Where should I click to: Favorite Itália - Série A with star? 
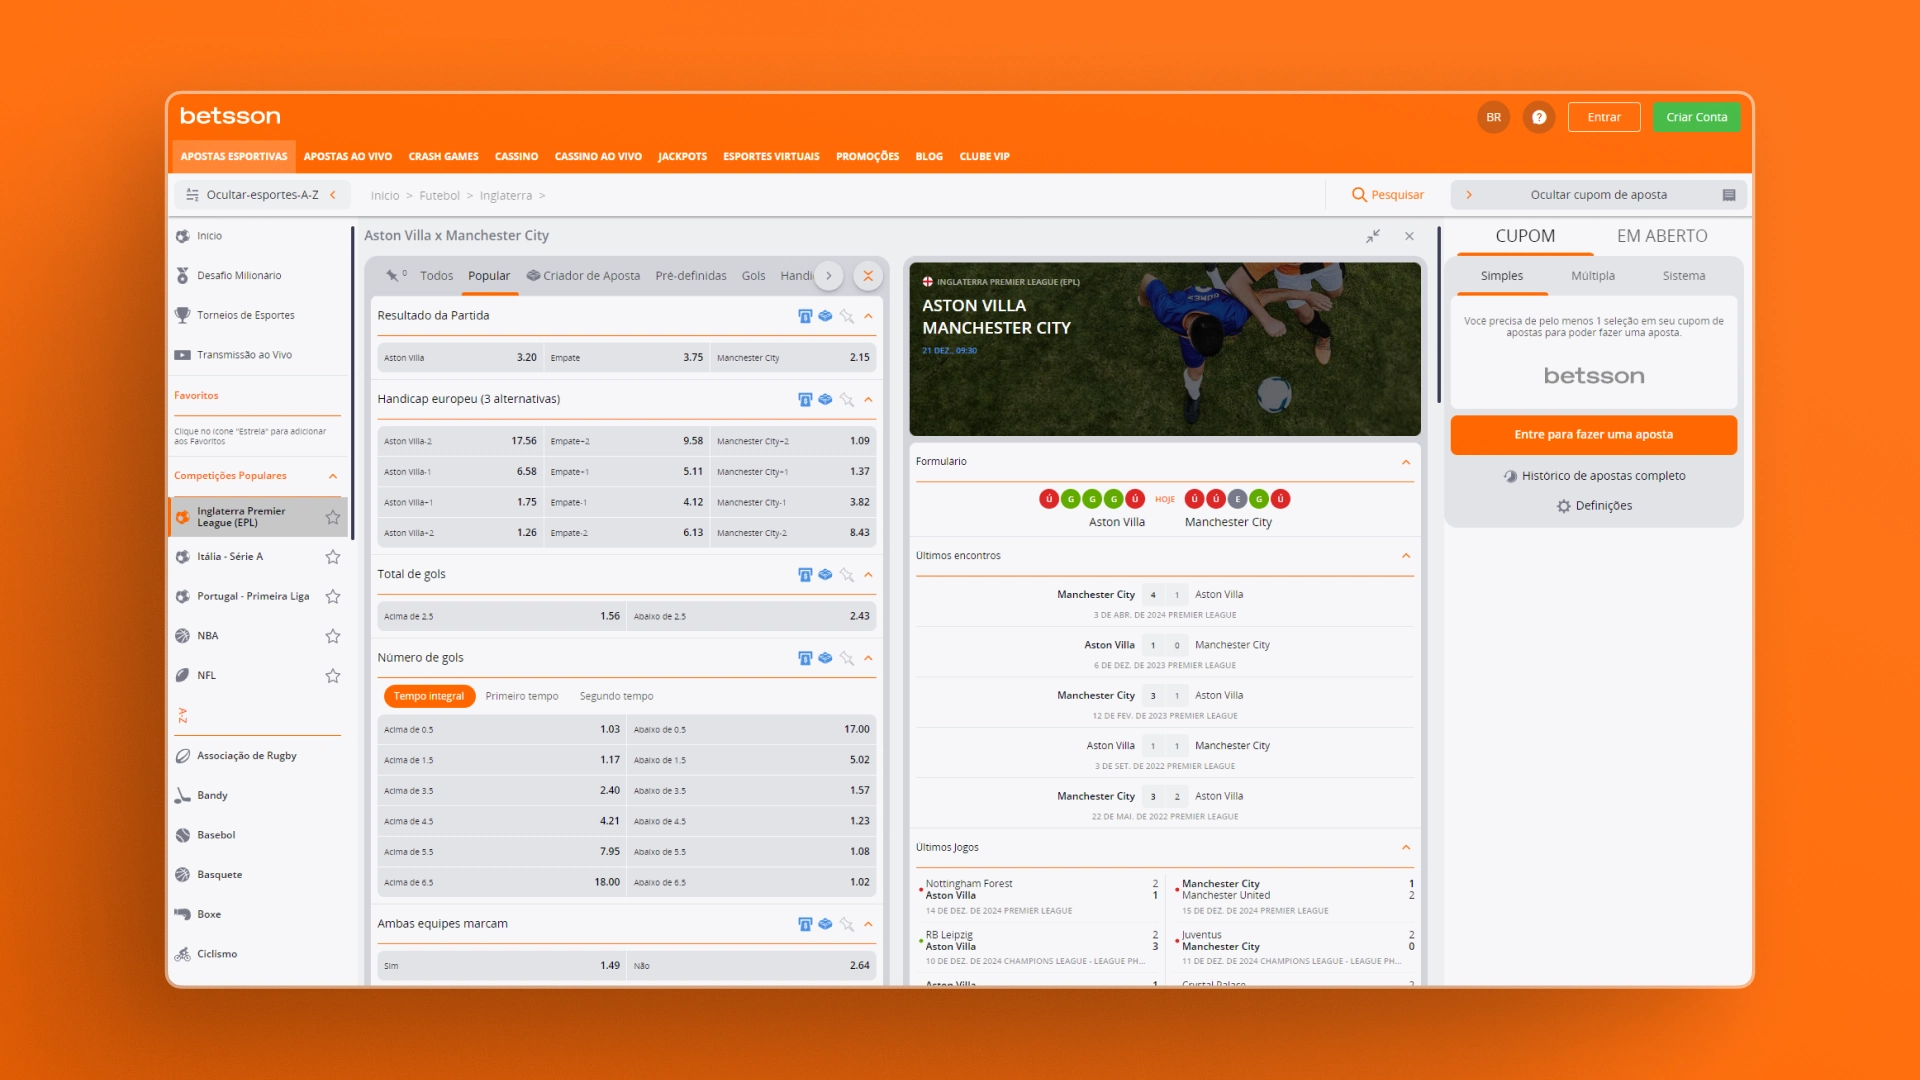pos(333,557)
